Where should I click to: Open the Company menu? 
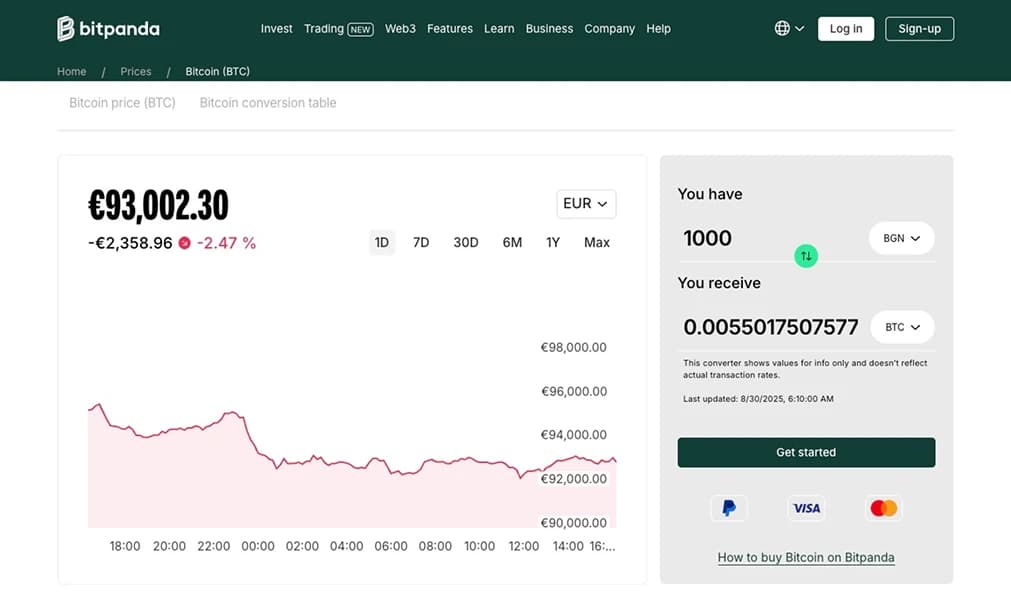pyautogui.click(x=609, y=28)
